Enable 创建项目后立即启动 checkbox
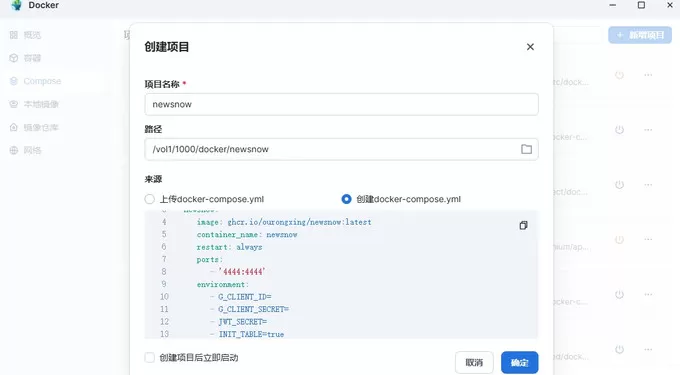The height and width of the screenshot is (375, 680). (150, 358)
